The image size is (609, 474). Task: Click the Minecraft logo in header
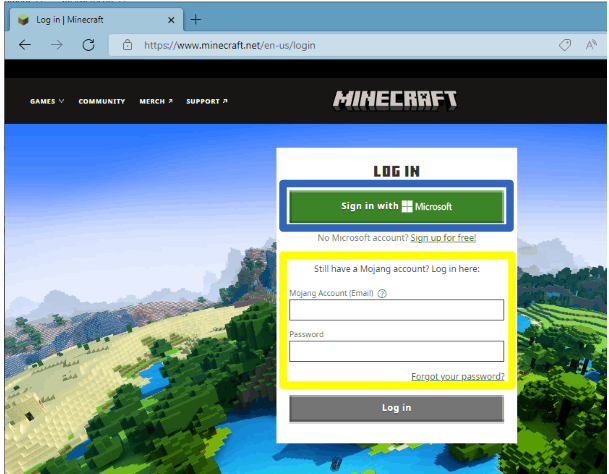[x=395, y=100]
